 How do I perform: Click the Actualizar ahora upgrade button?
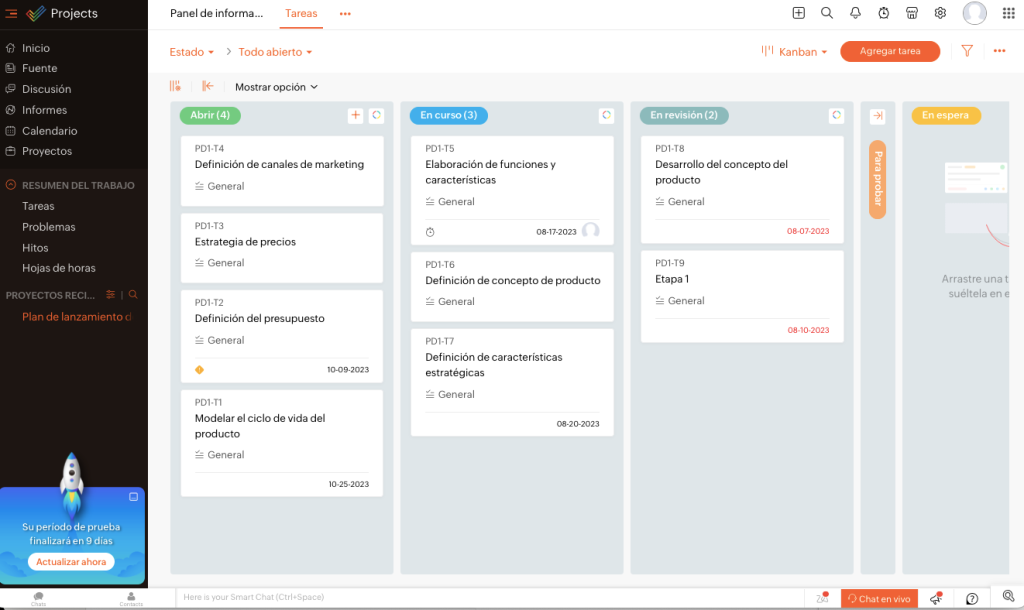(x=71, y=562)
